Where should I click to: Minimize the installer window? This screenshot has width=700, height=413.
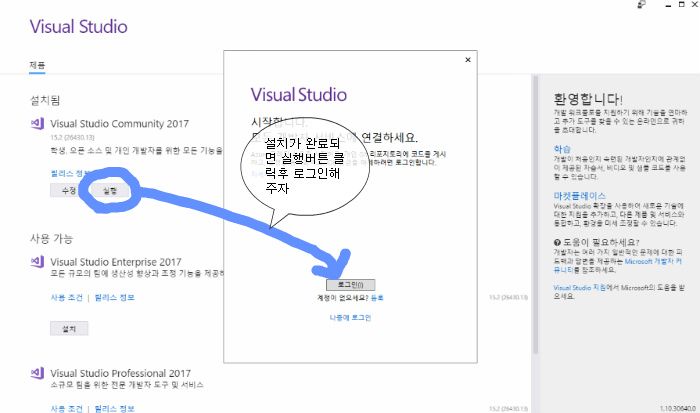pos(668,5)
